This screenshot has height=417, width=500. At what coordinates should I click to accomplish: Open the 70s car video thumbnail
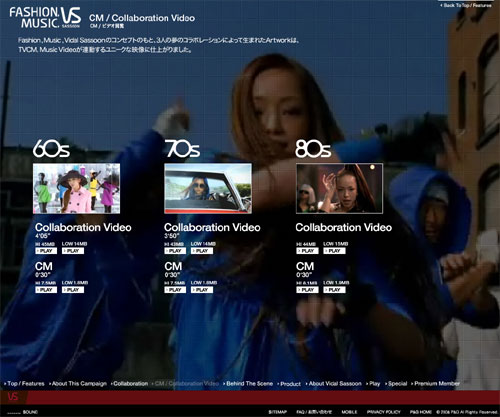[208, 189]
